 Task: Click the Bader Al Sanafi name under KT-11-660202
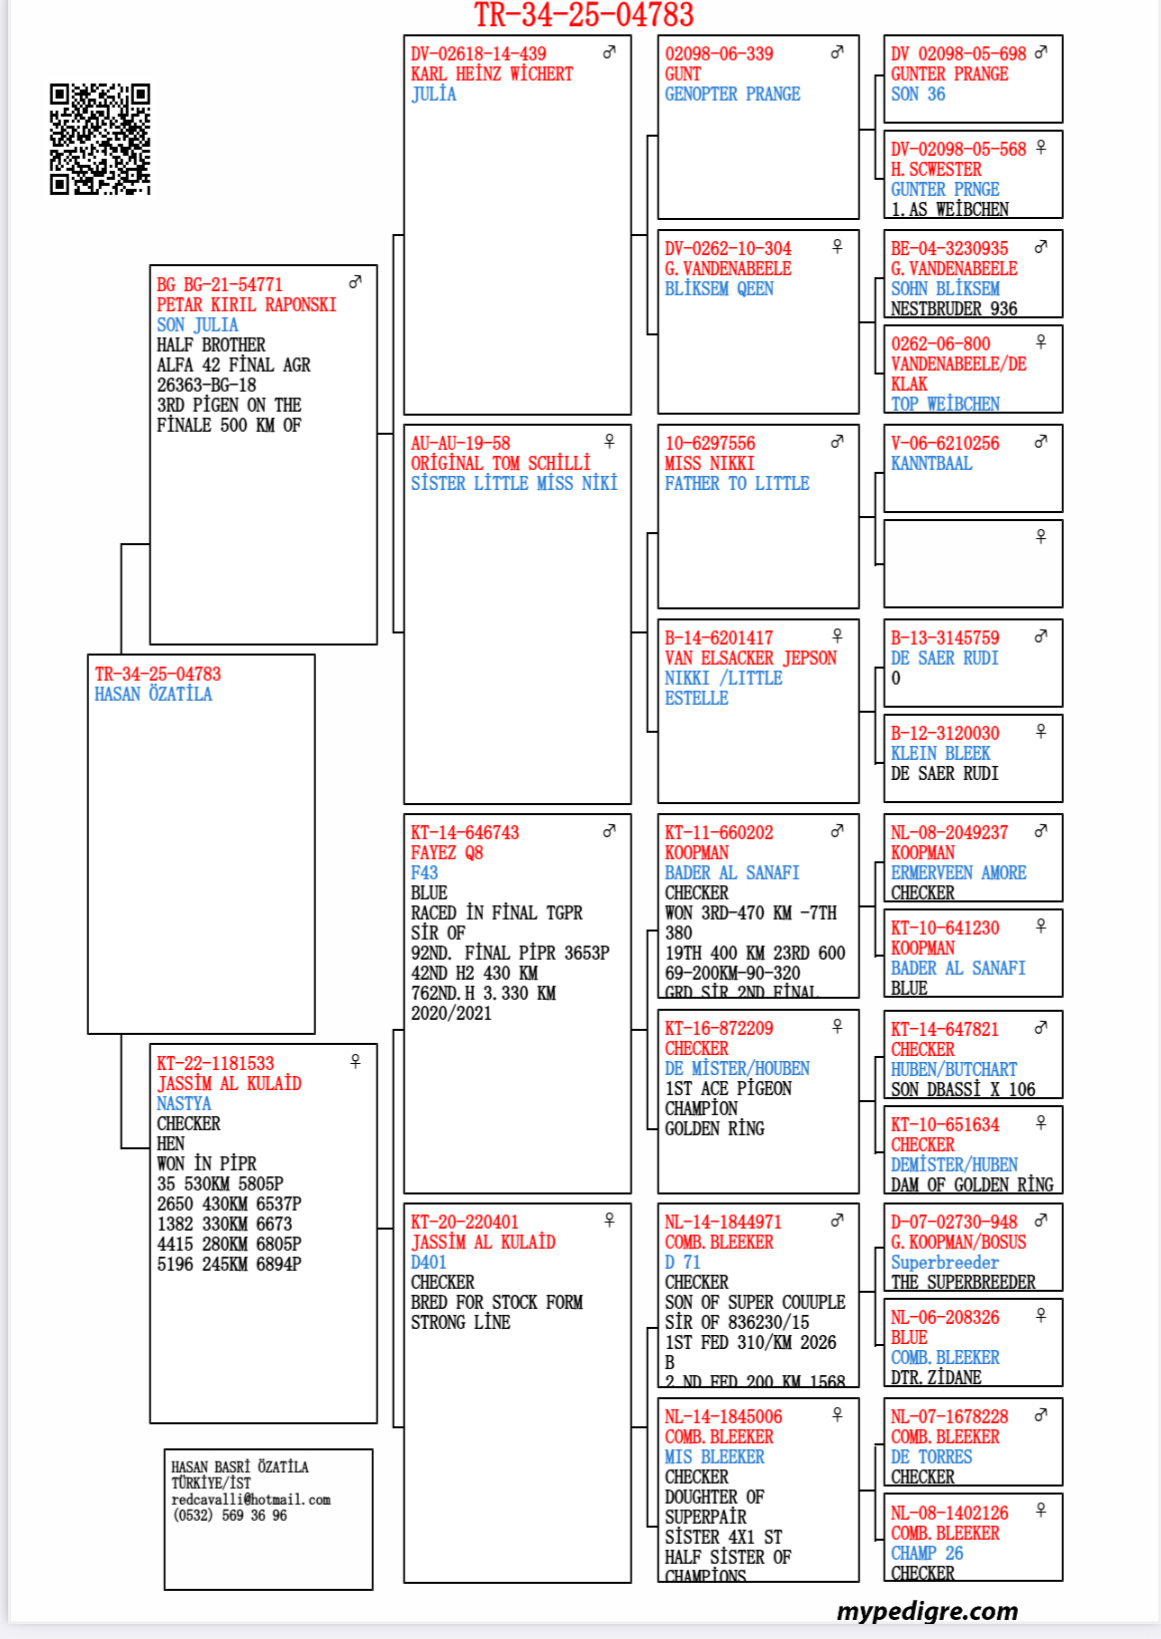point(732,873)
